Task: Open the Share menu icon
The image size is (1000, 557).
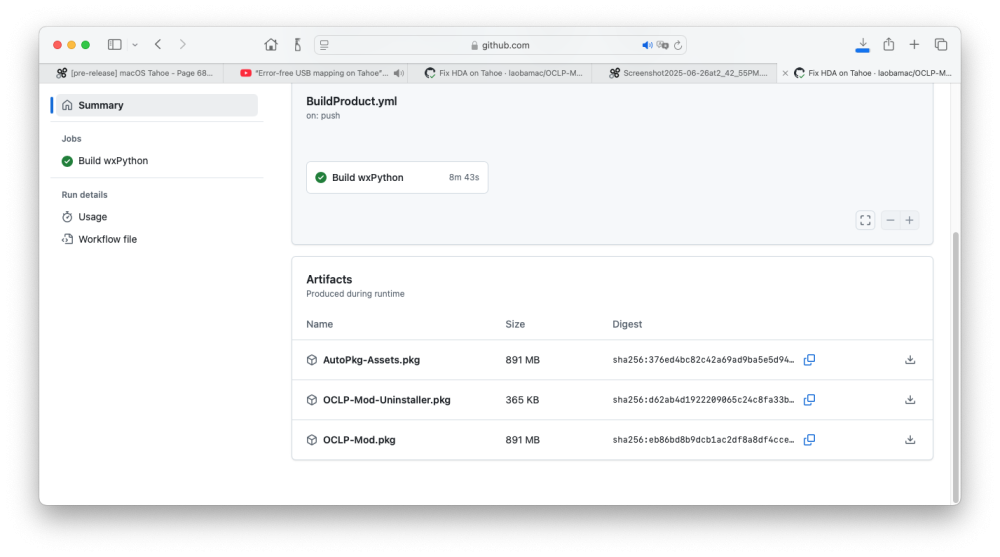Action: tap(888, 44)
